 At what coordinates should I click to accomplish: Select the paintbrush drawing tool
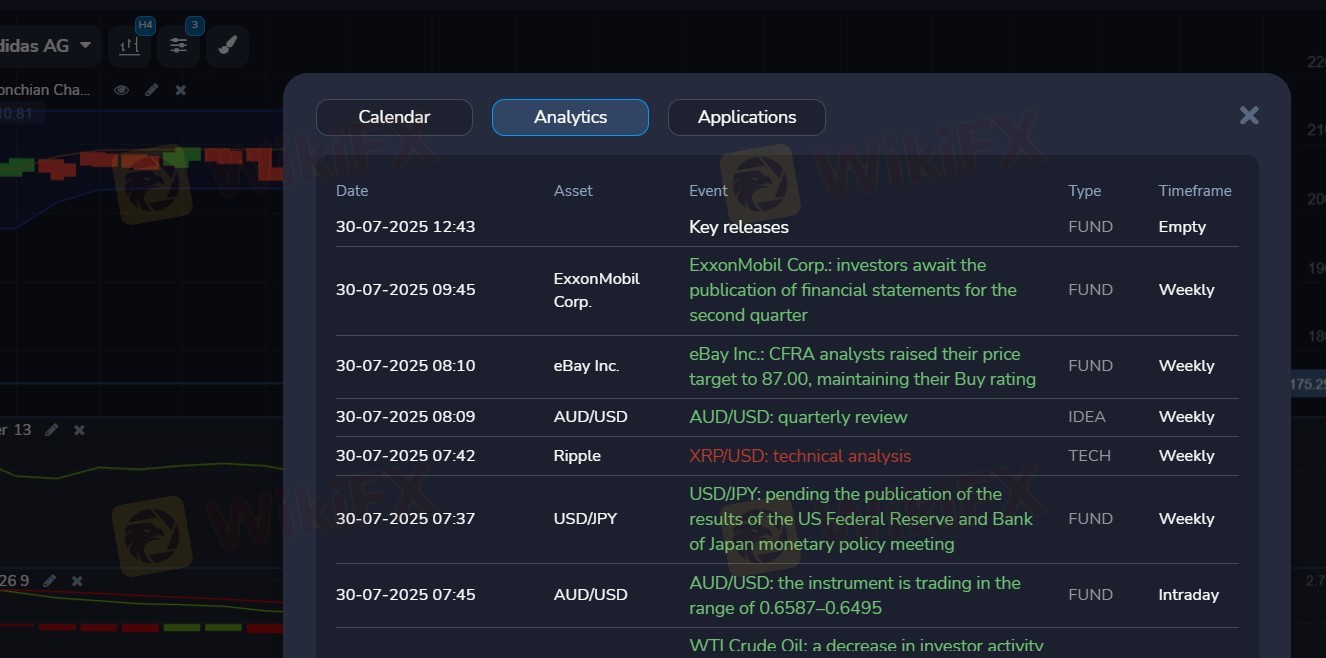point(227,46)
